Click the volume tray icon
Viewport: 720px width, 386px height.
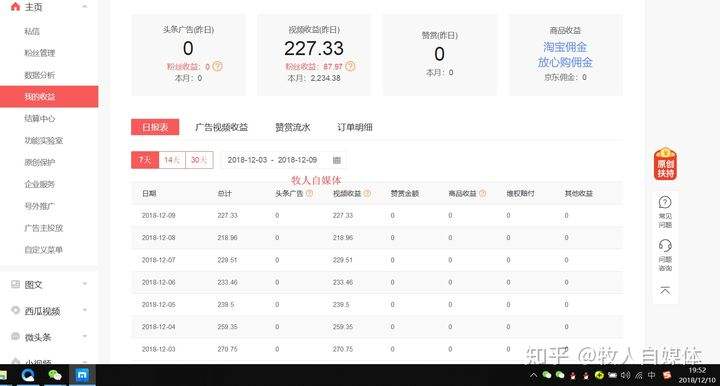click(625, 375)
